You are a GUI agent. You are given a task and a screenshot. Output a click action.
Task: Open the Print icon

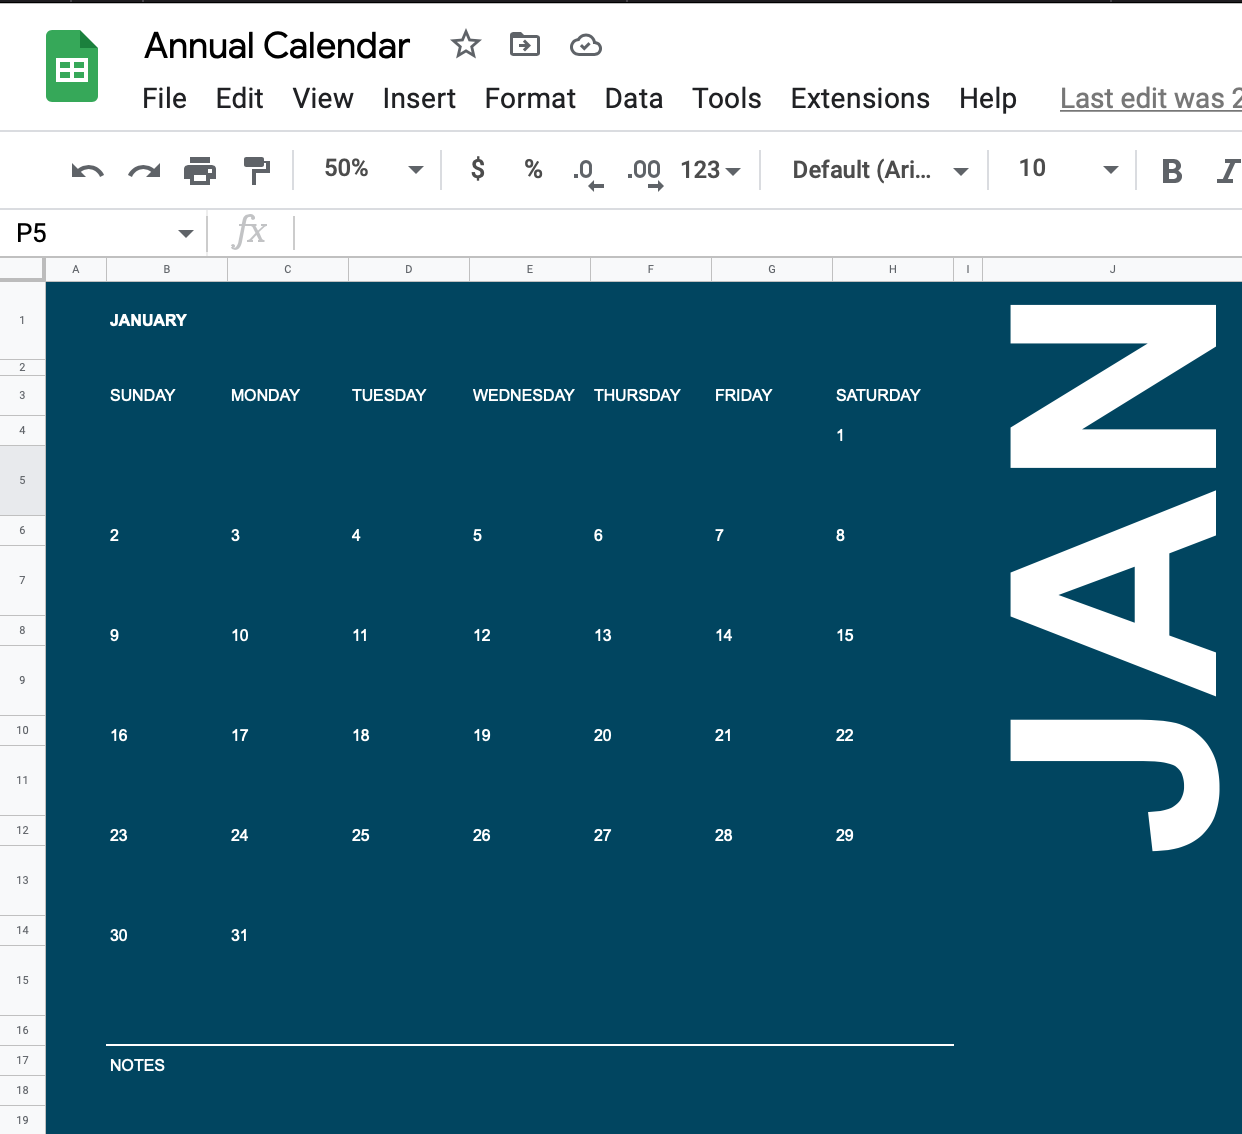[200, 169]
